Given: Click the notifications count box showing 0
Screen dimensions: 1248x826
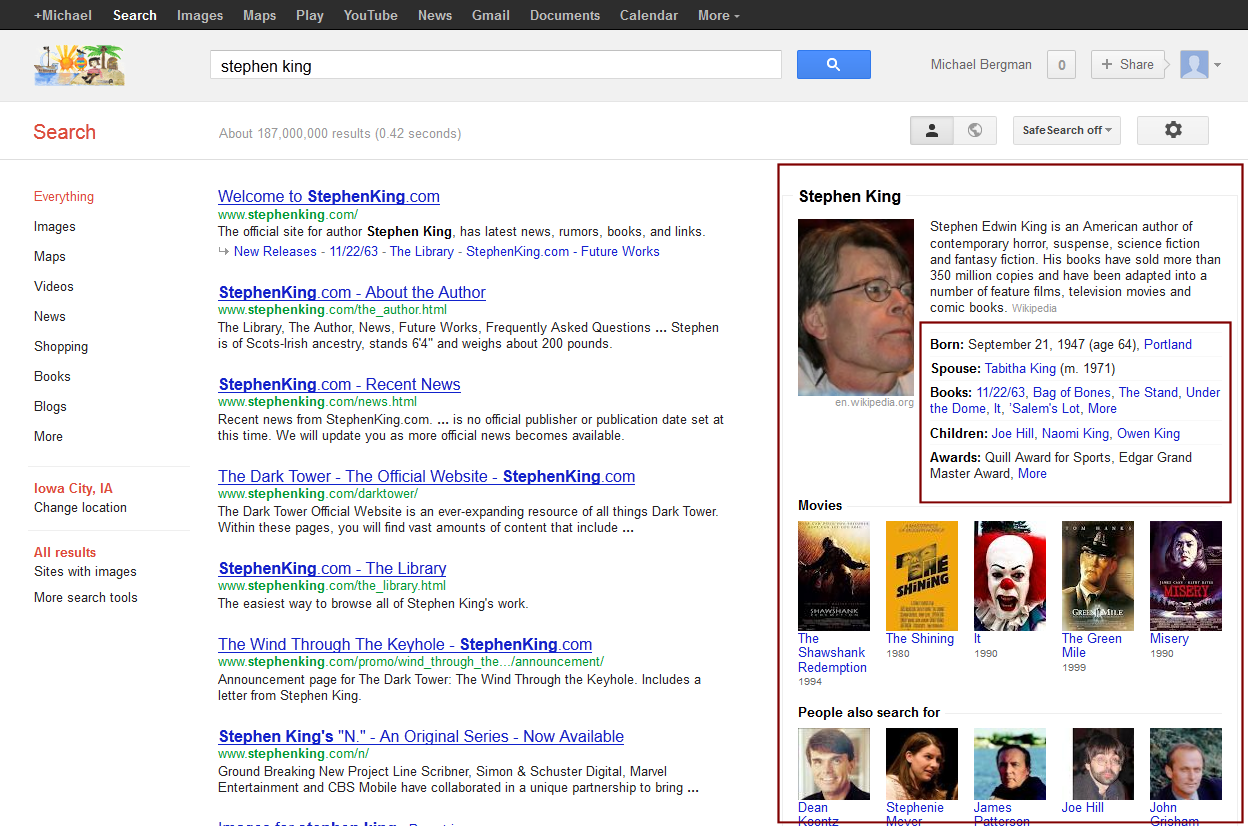Looking at the screenshot, I should 1061,65.
